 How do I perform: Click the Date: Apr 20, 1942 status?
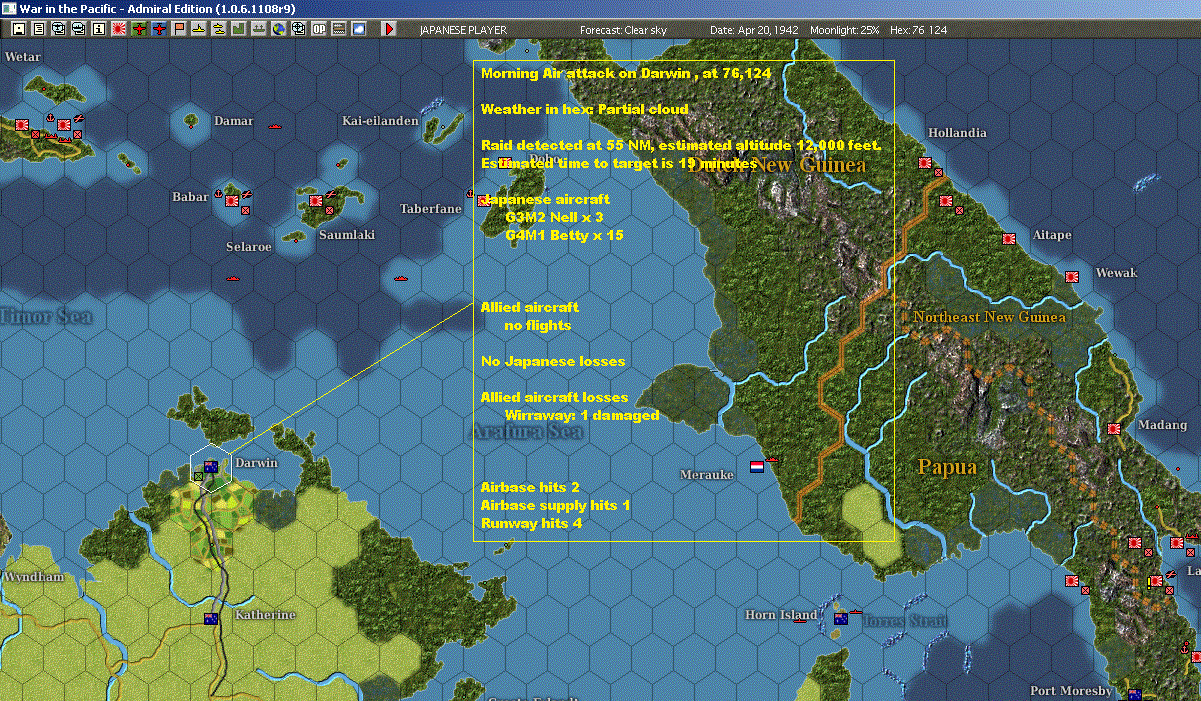(754, 30)
